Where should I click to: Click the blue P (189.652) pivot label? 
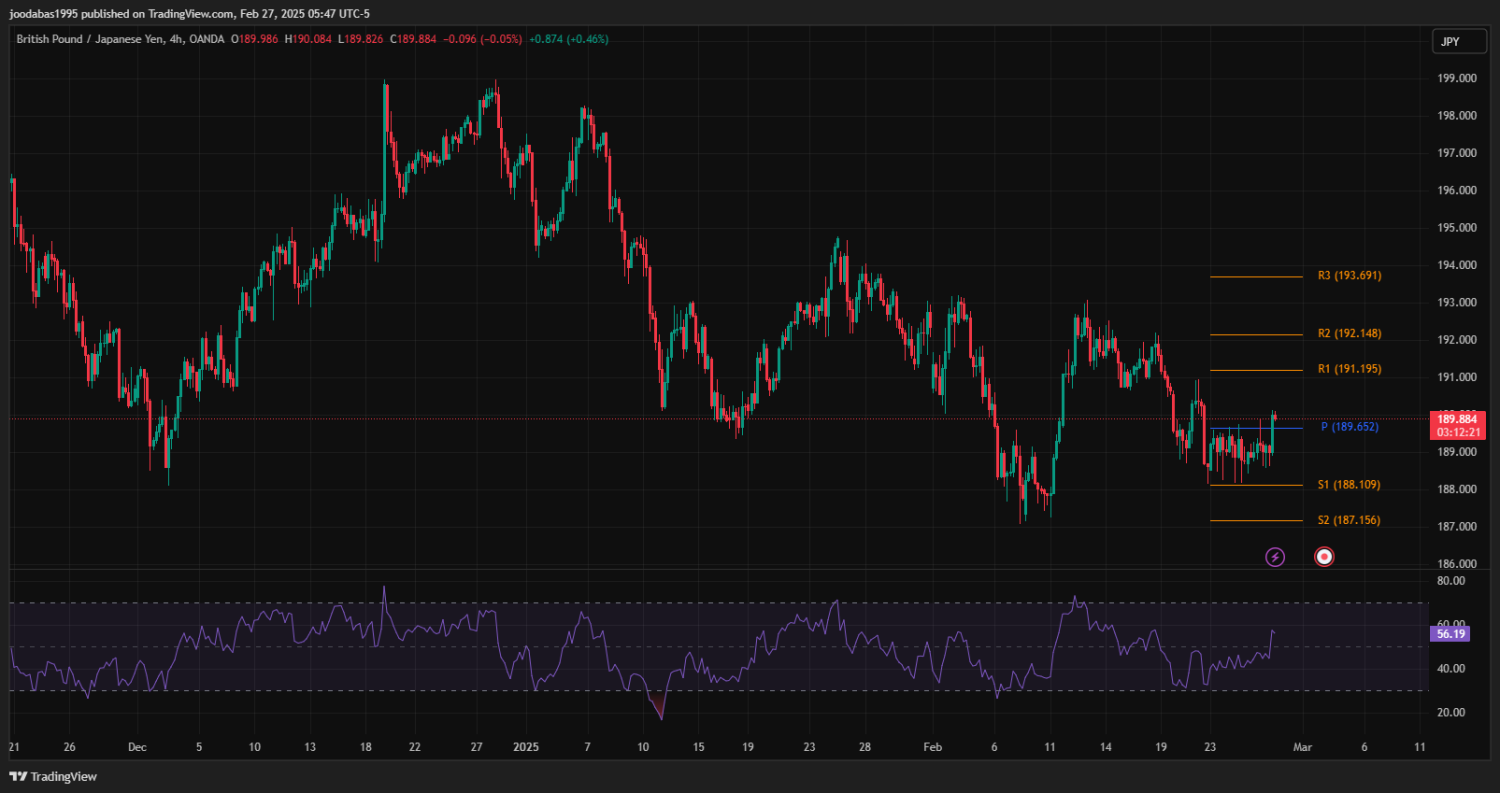[x=1349, y=427]
